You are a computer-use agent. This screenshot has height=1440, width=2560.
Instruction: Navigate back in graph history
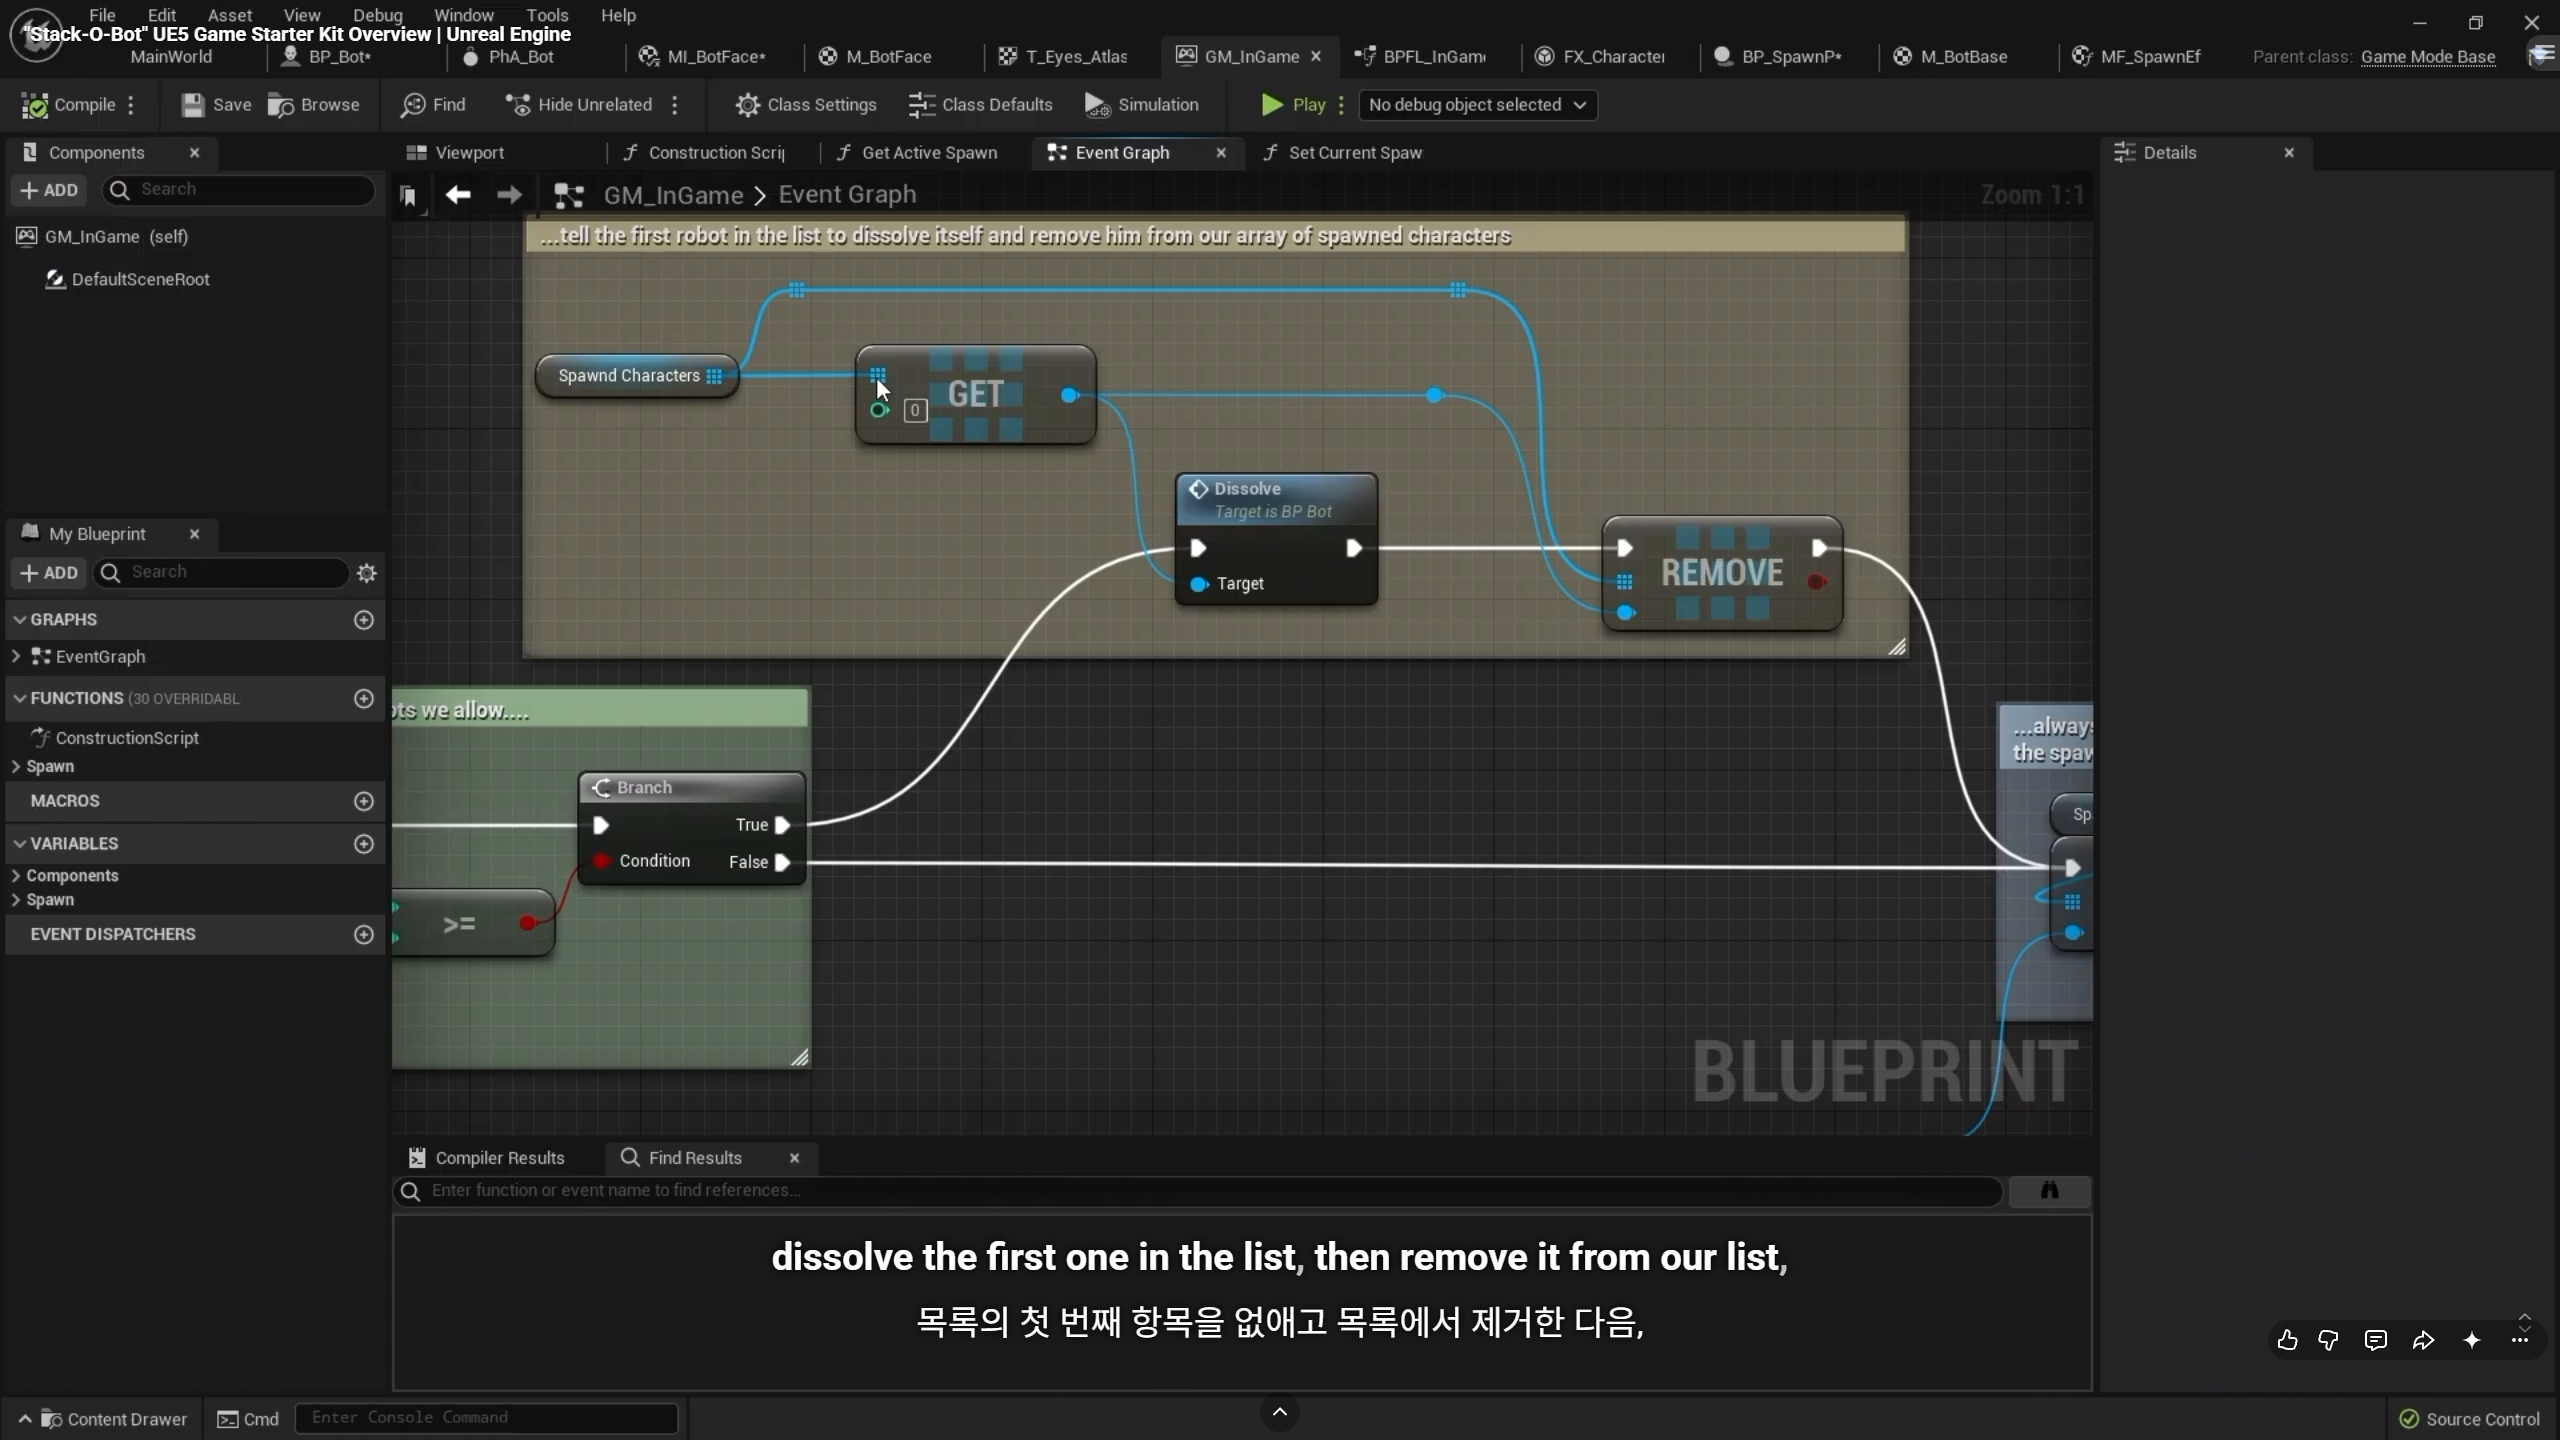coord(458,195)
